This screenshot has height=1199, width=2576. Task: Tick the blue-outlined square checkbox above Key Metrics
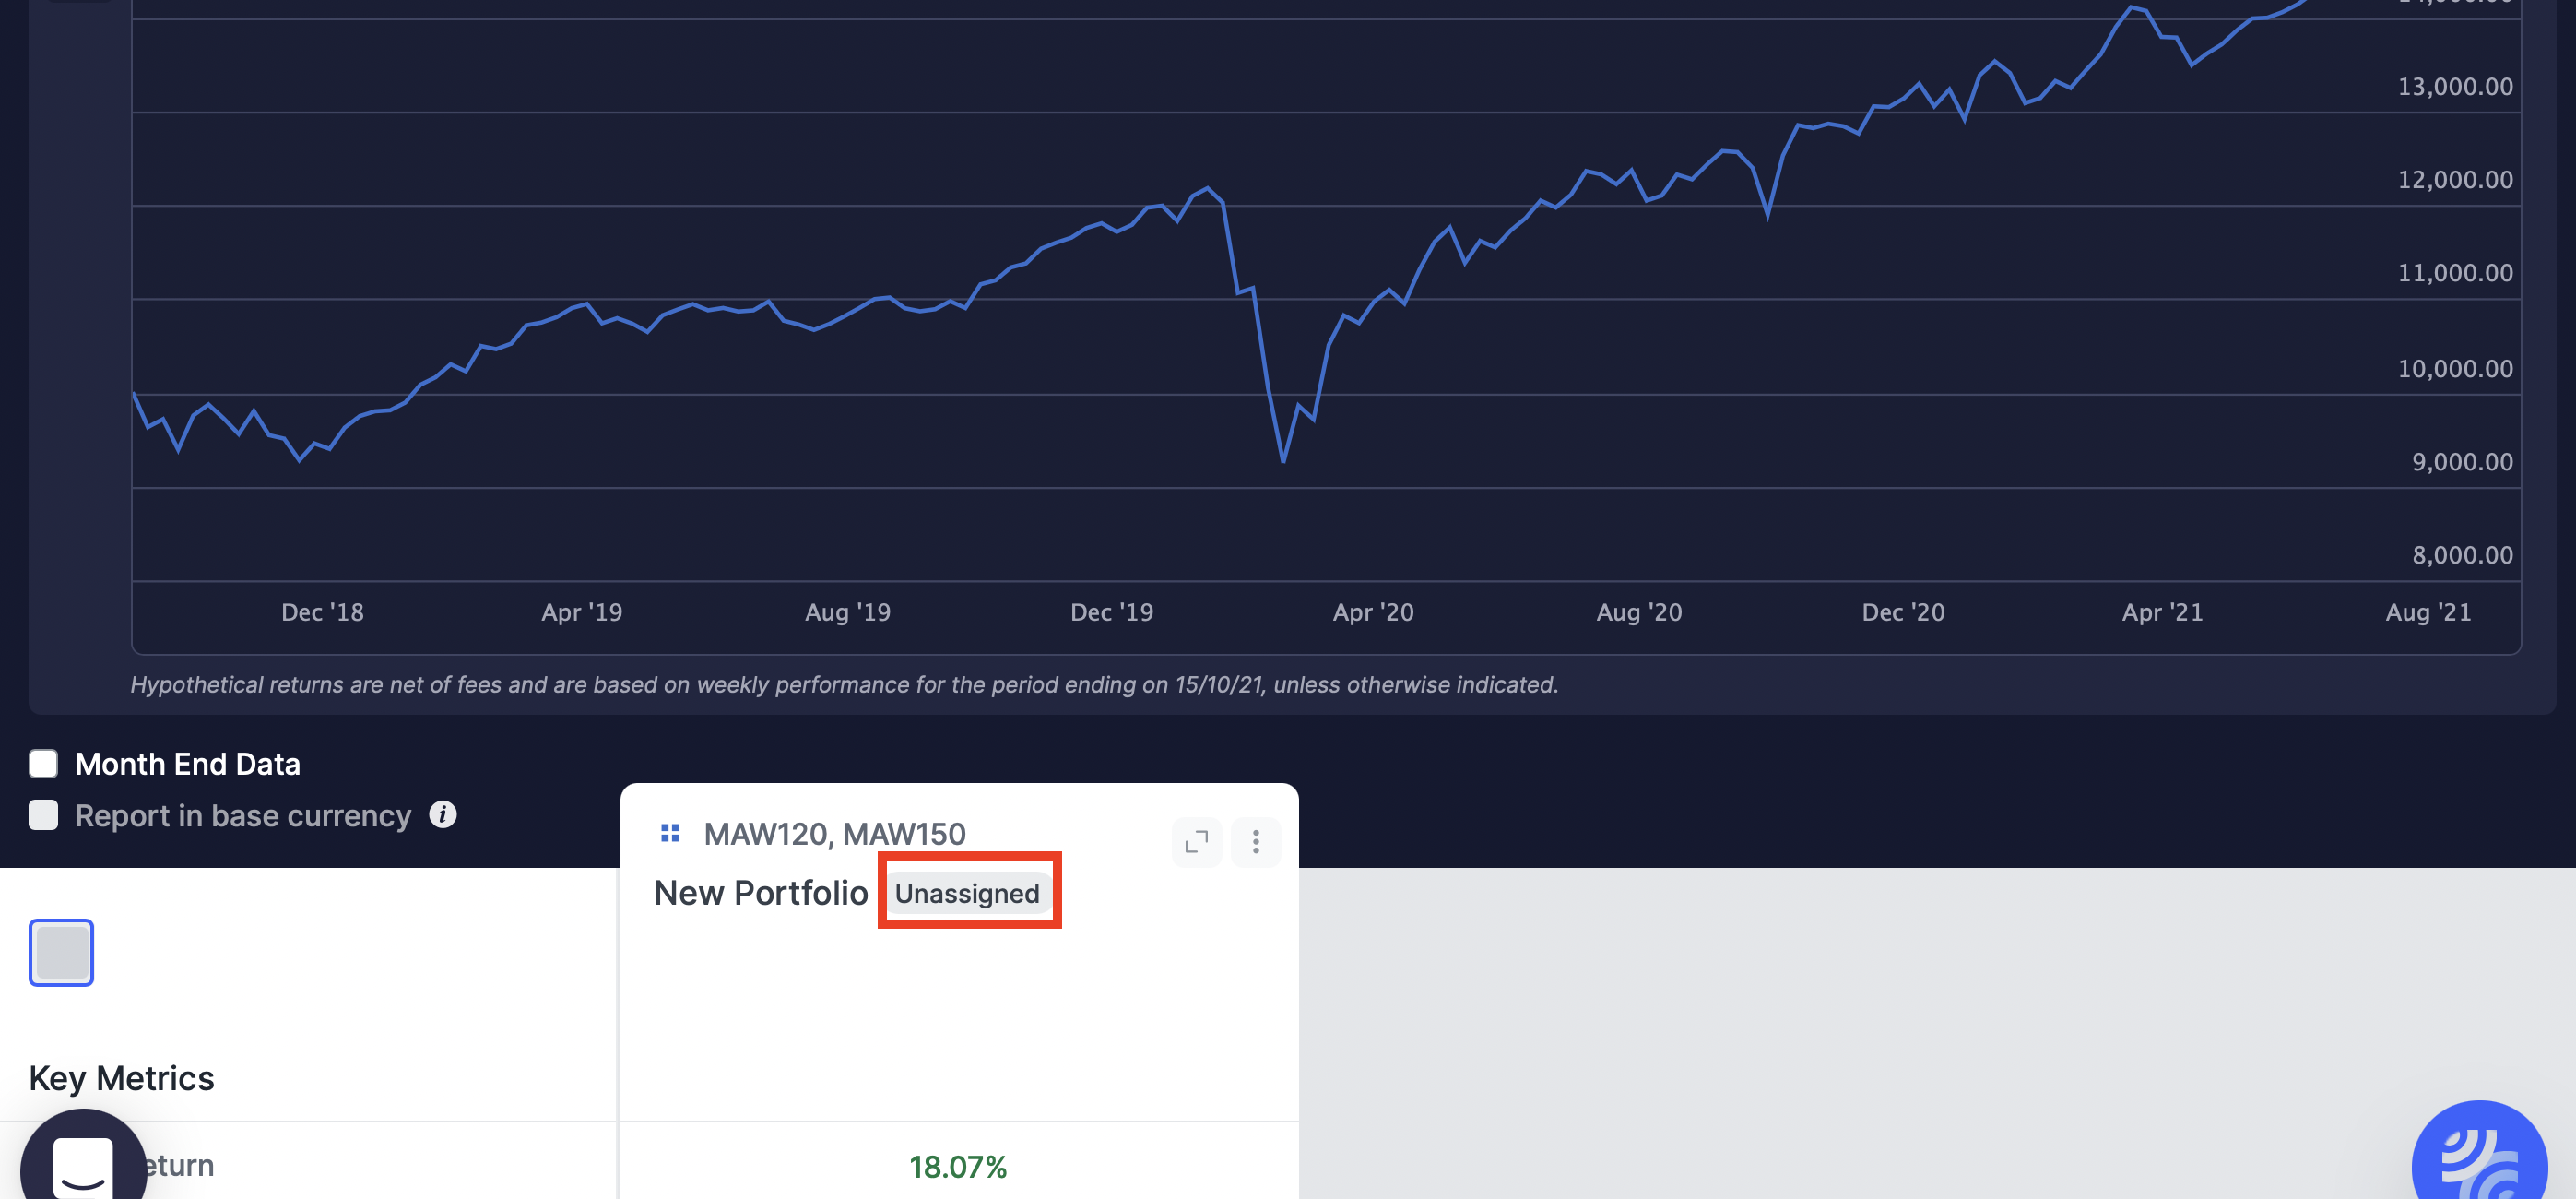(61, 952)
